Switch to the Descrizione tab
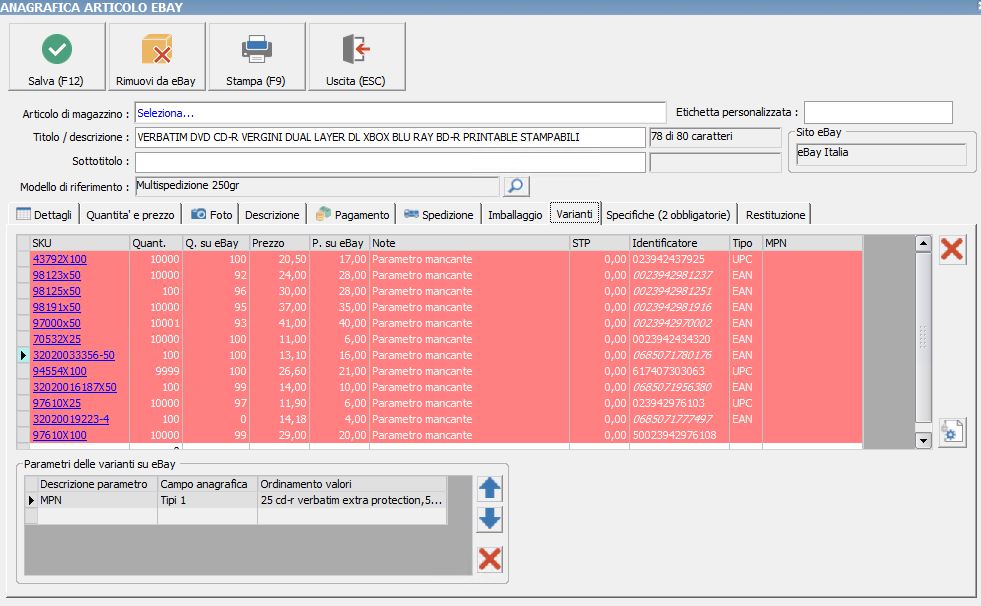 (272, 215)
